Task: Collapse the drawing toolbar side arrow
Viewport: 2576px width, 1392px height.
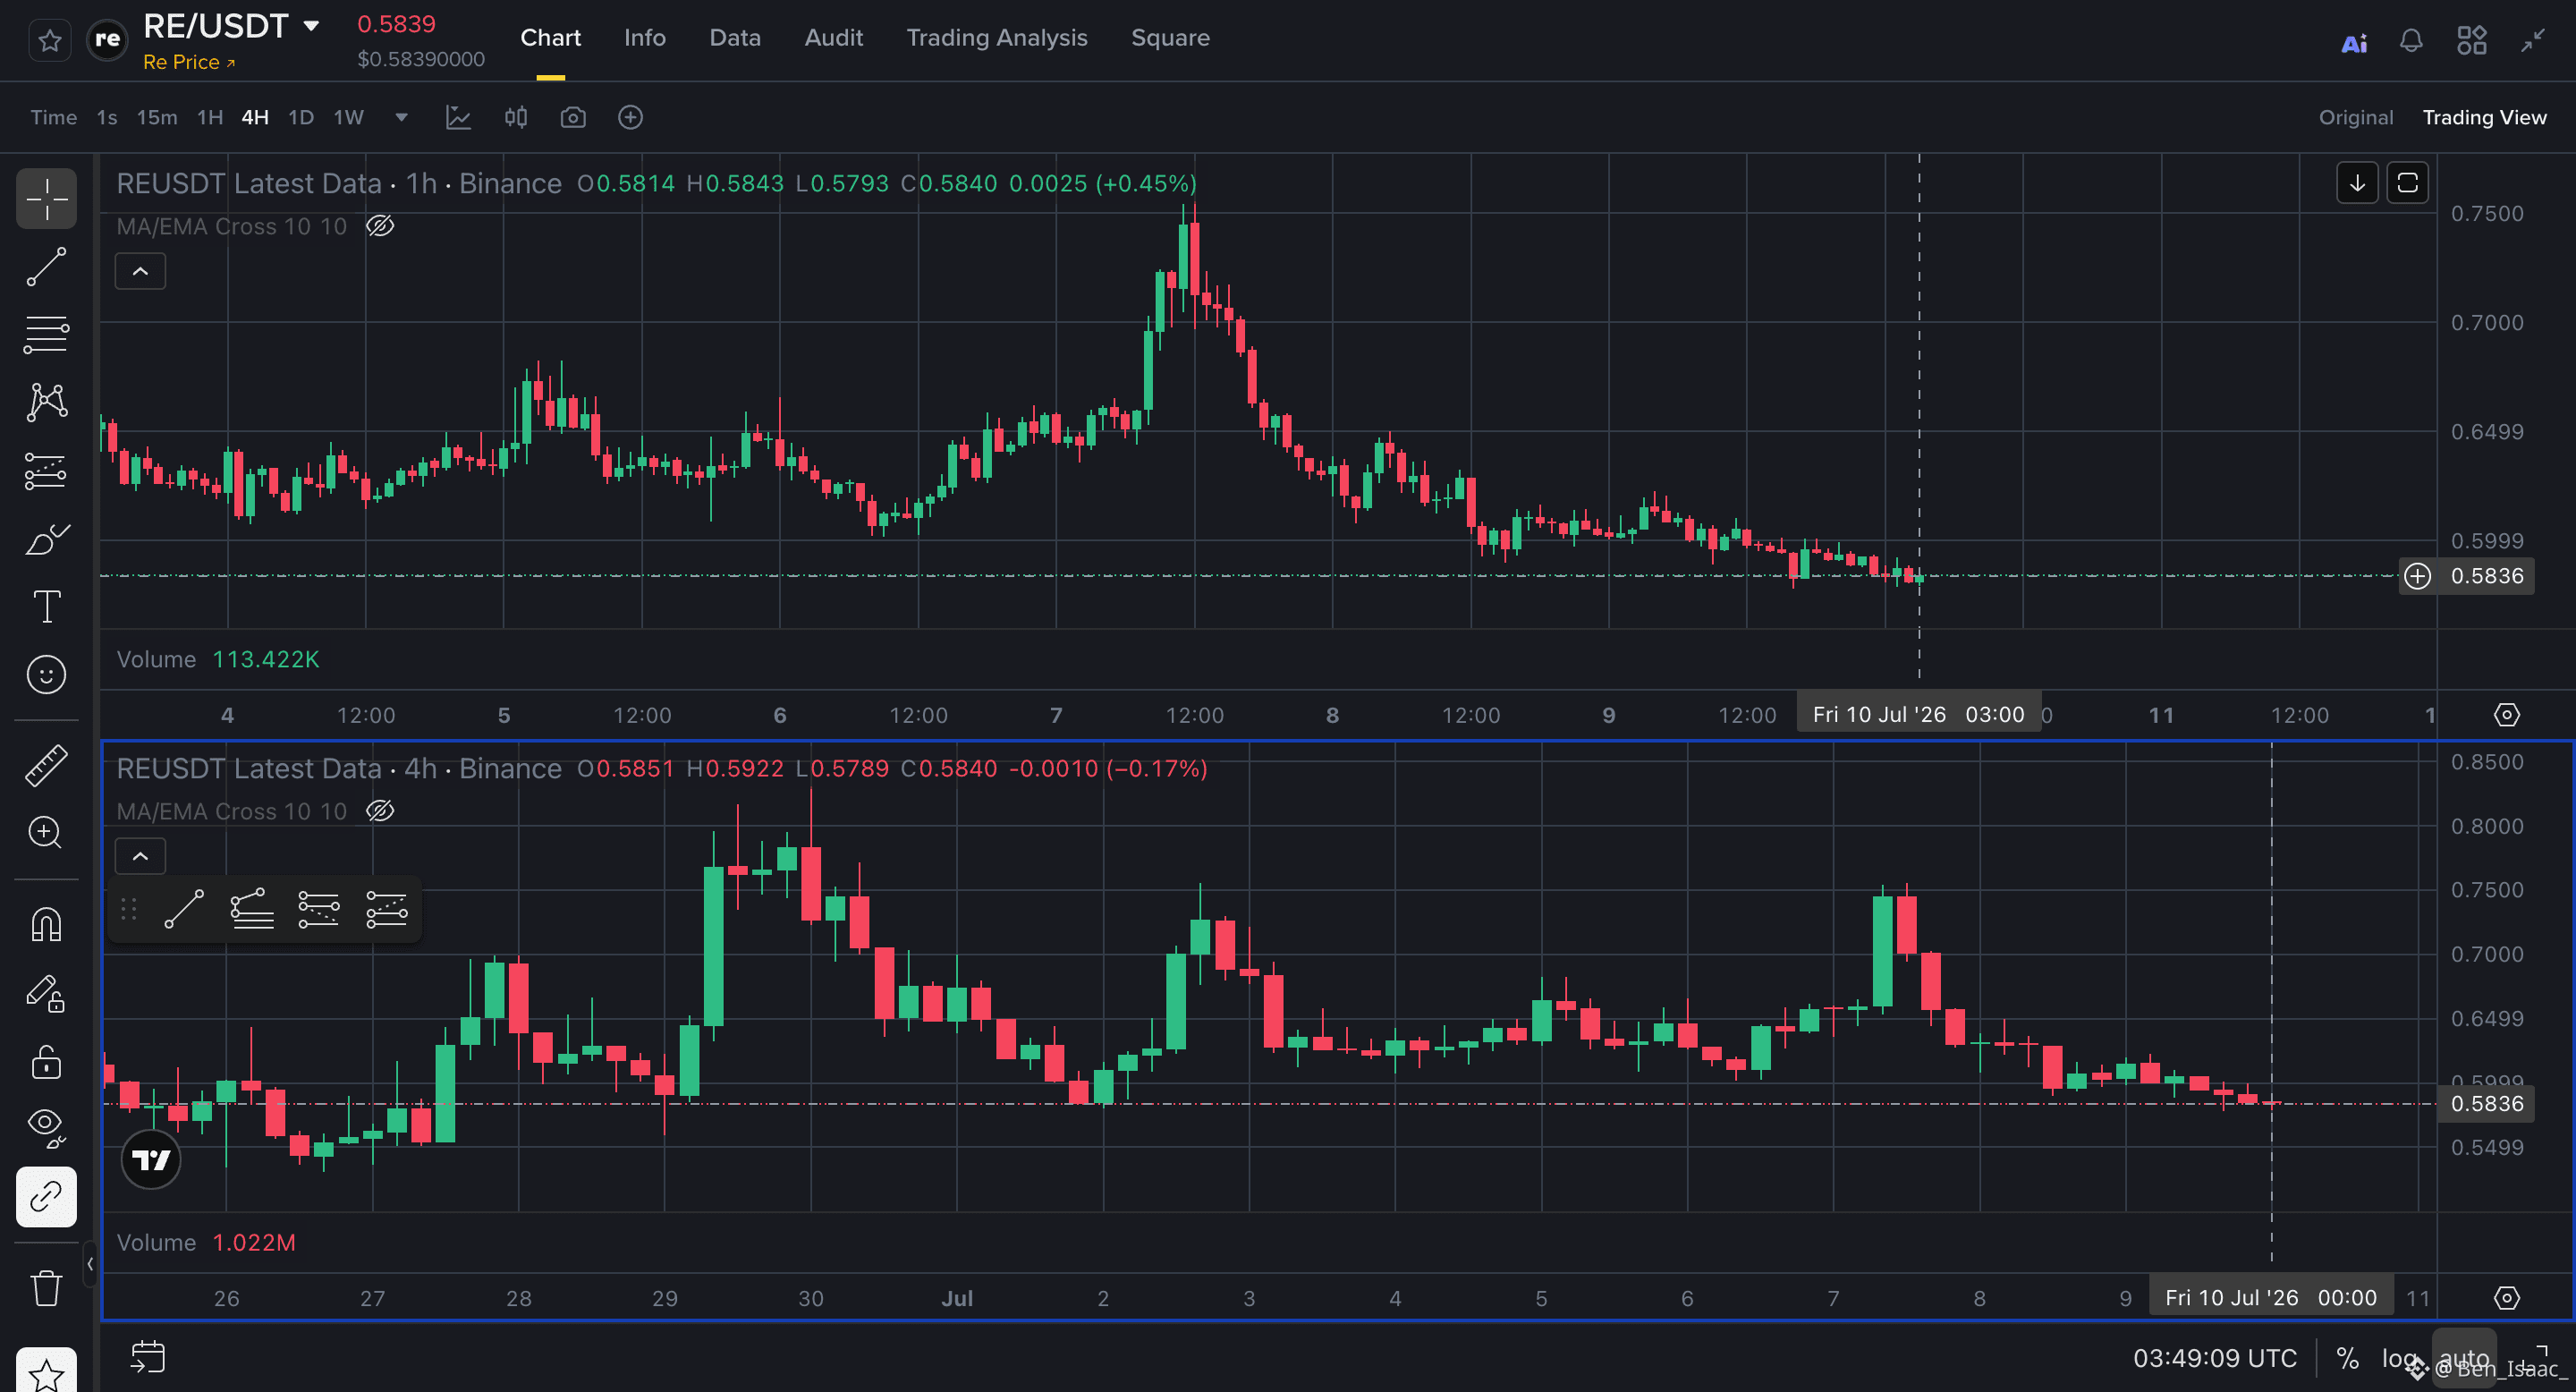Action: point(90,1264)
